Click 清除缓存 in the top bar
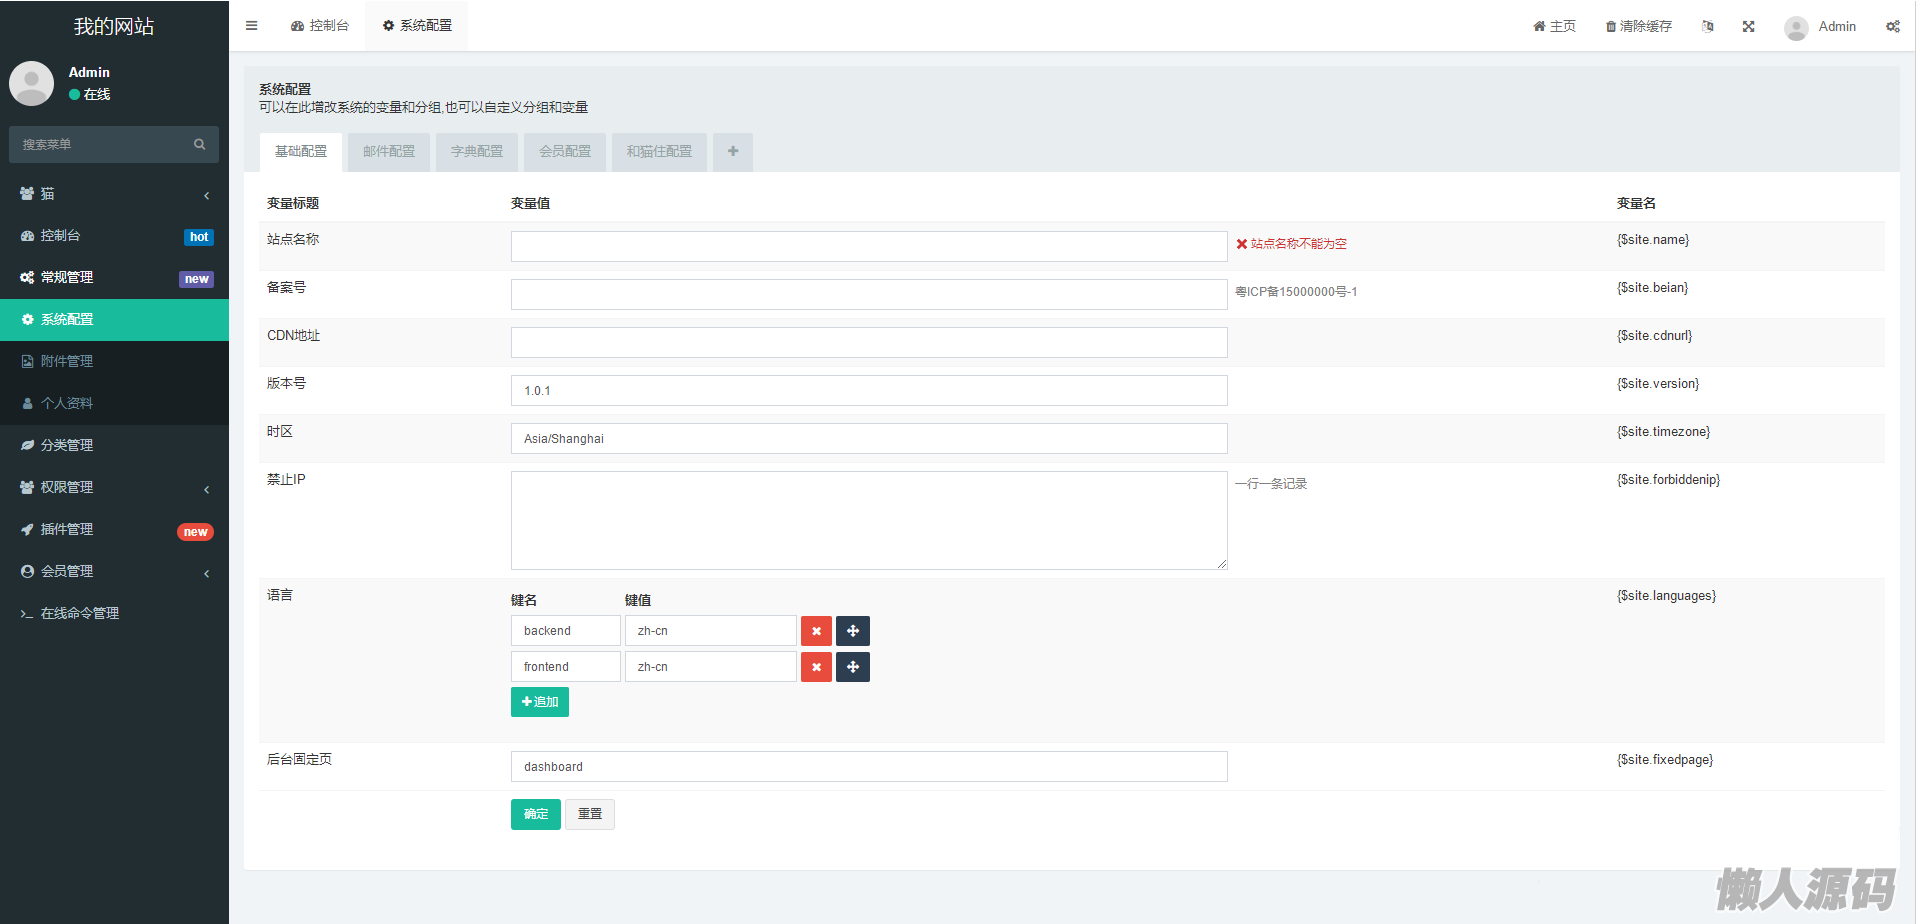Viewport: 1916px width, 924px height. point(1638,27)
